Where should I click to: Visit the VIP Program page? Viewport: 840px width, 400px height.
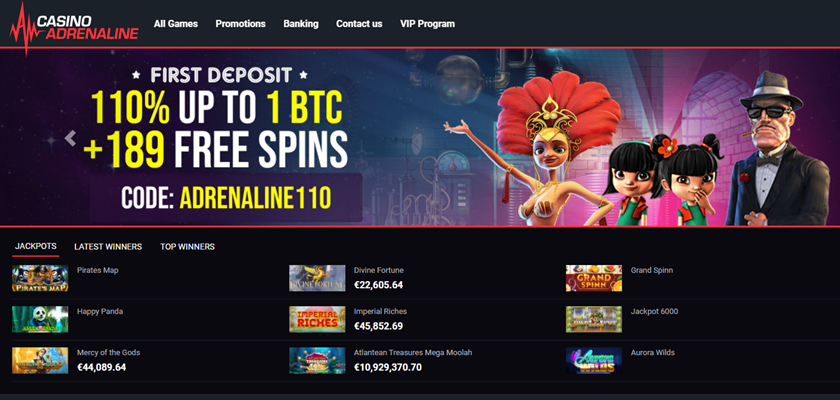(x=428, y=24)
